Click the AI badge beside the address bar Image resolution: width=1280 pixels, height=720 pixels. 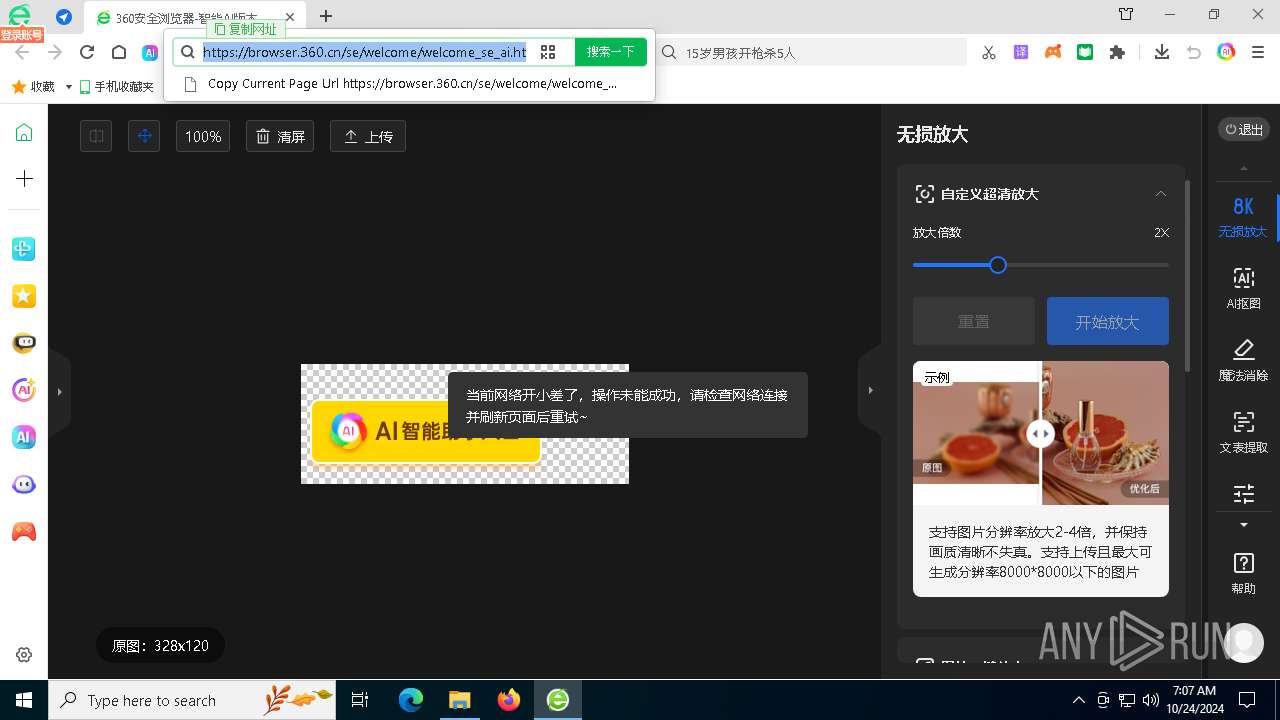149,53
